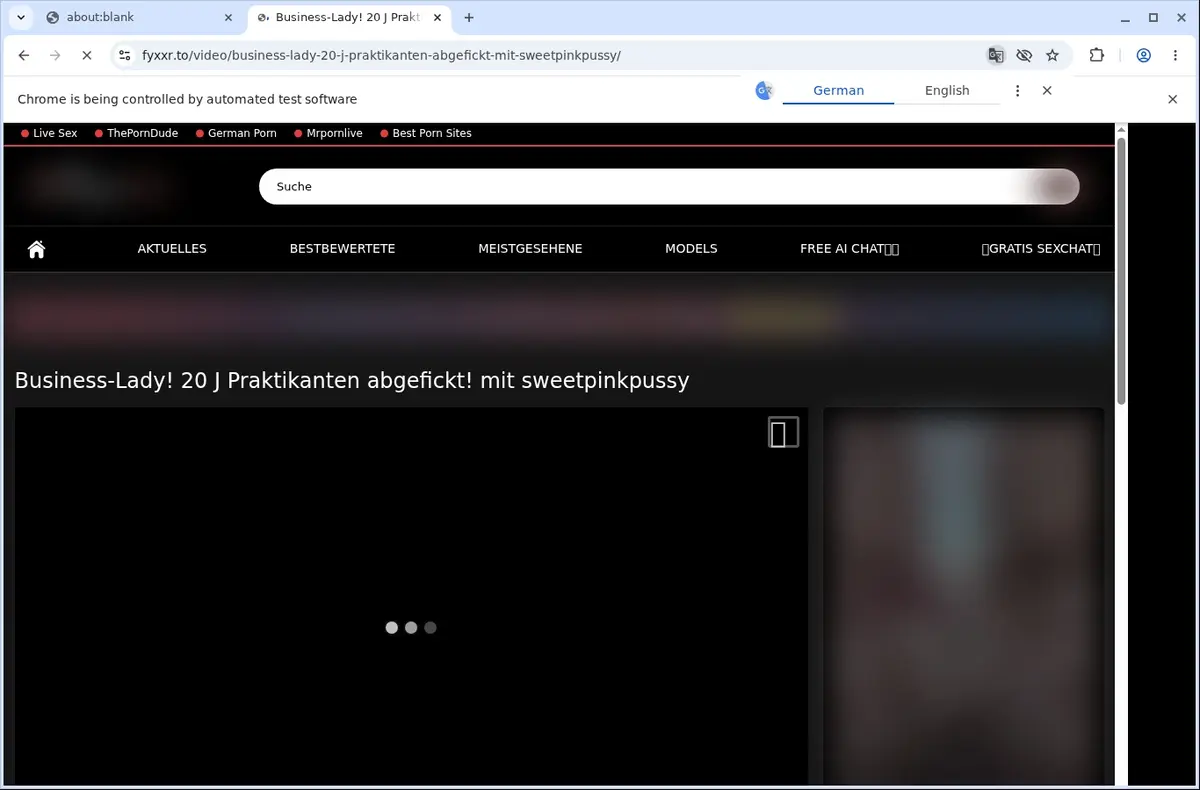Select German in the translate popup
This screenshot has width=1200, height=790.
point(838,90)
